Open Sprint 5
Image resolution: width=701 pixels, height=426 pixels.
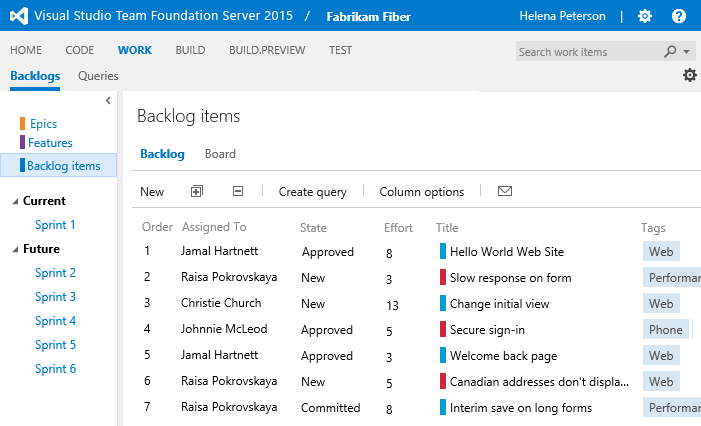55,345
